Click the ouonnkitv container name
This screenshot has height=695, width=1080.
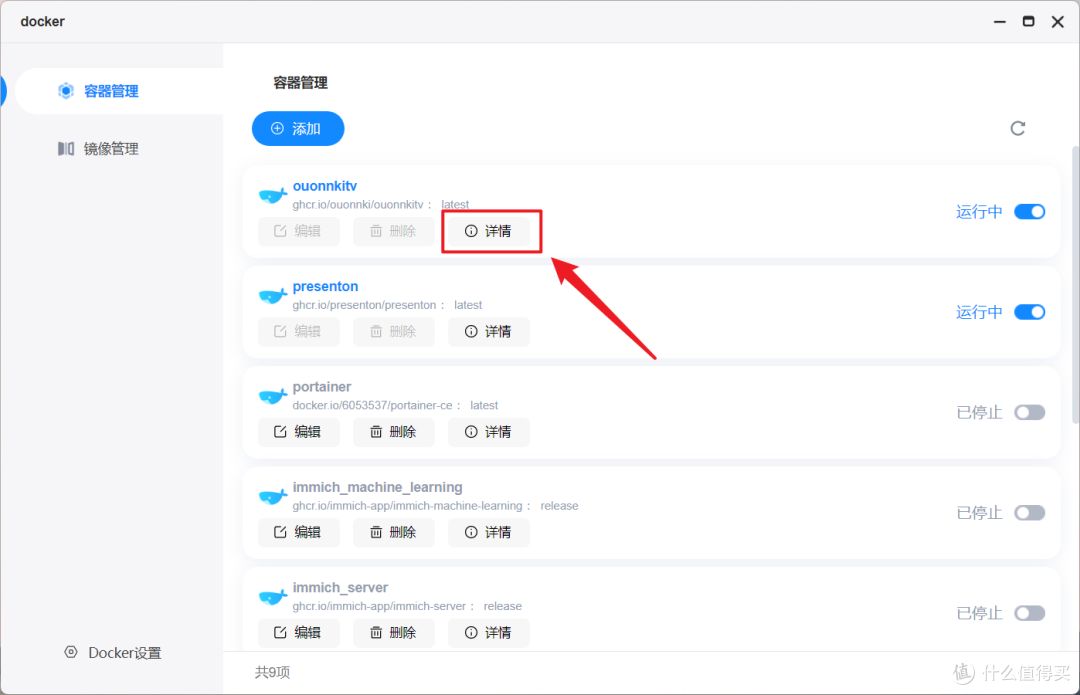click(x=324, y=186)
